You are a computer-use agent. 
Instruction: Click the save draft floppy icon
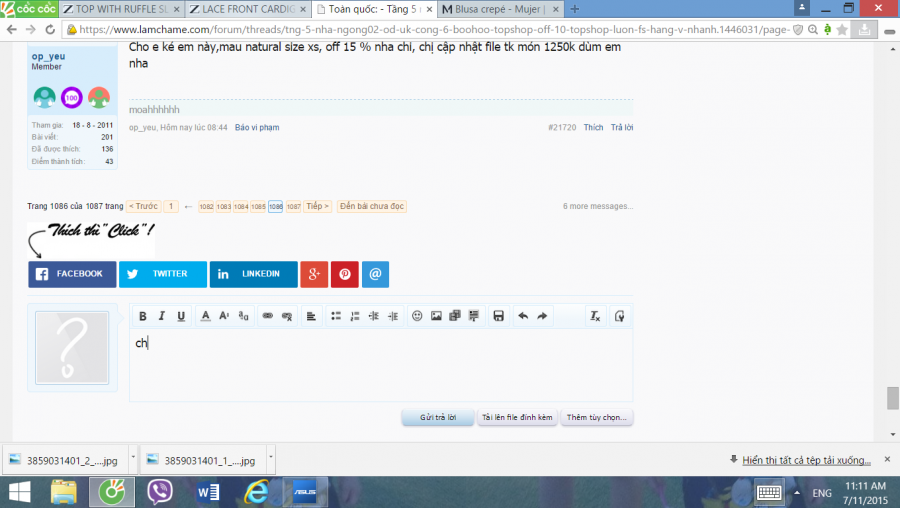click(498, 316)
